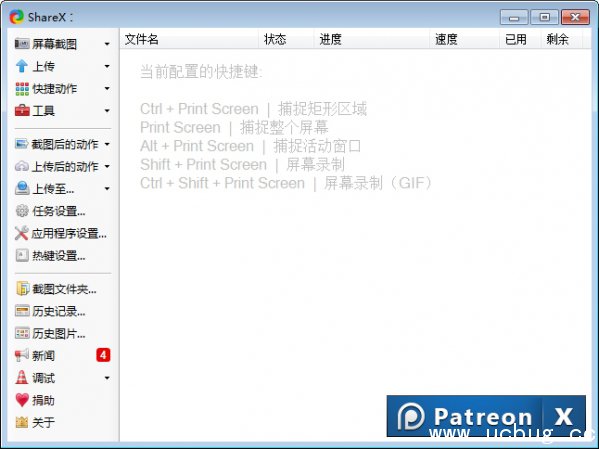This screenshot has width=599, height=449.
Task: Sort by the 文件名 column header
Action: [189, 39]
